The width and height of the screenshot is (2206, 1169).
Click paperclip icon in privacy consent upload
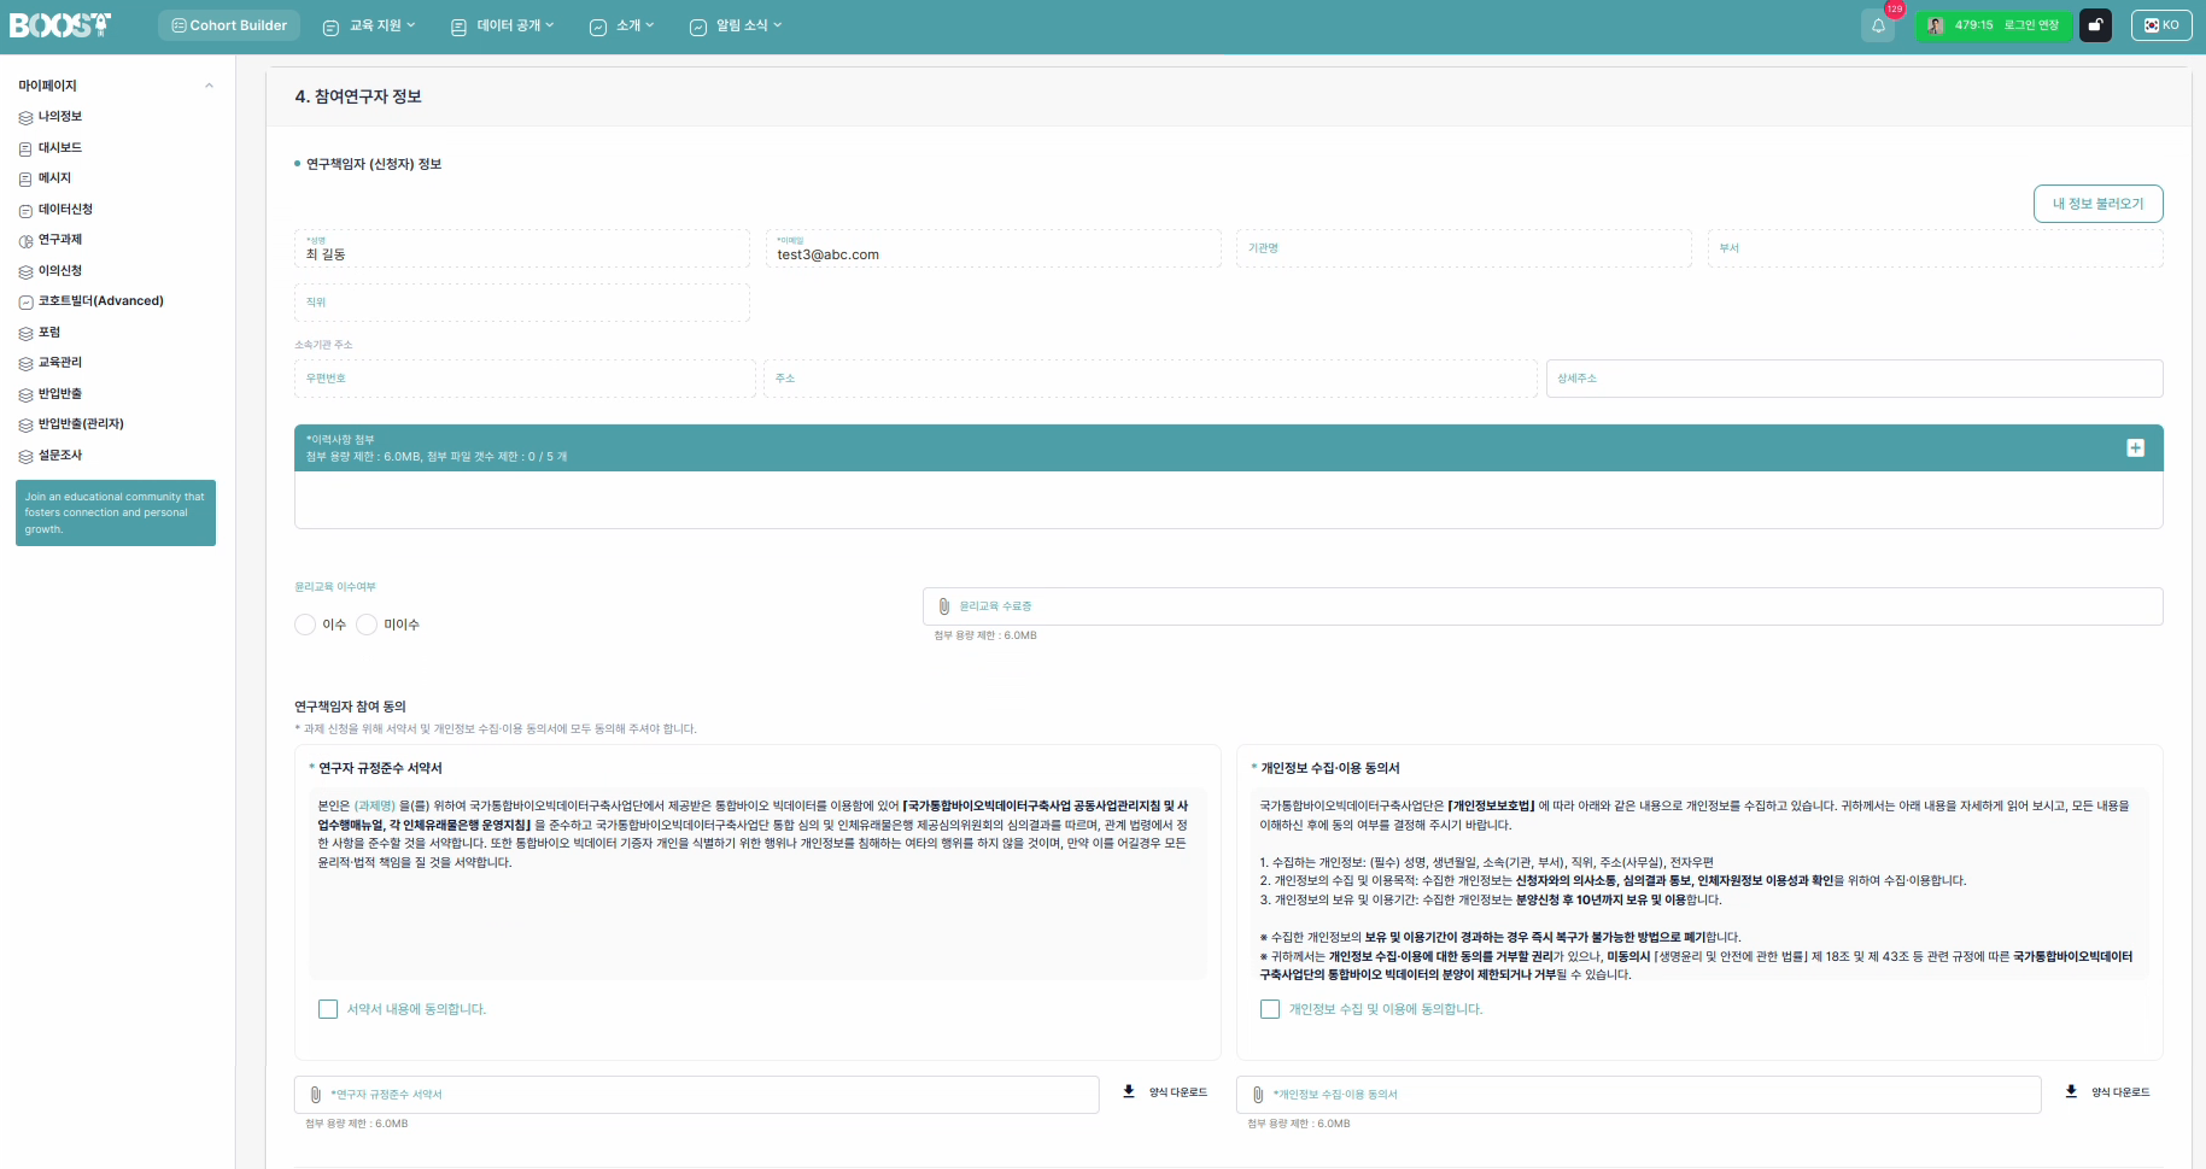click(1257, 1095)
